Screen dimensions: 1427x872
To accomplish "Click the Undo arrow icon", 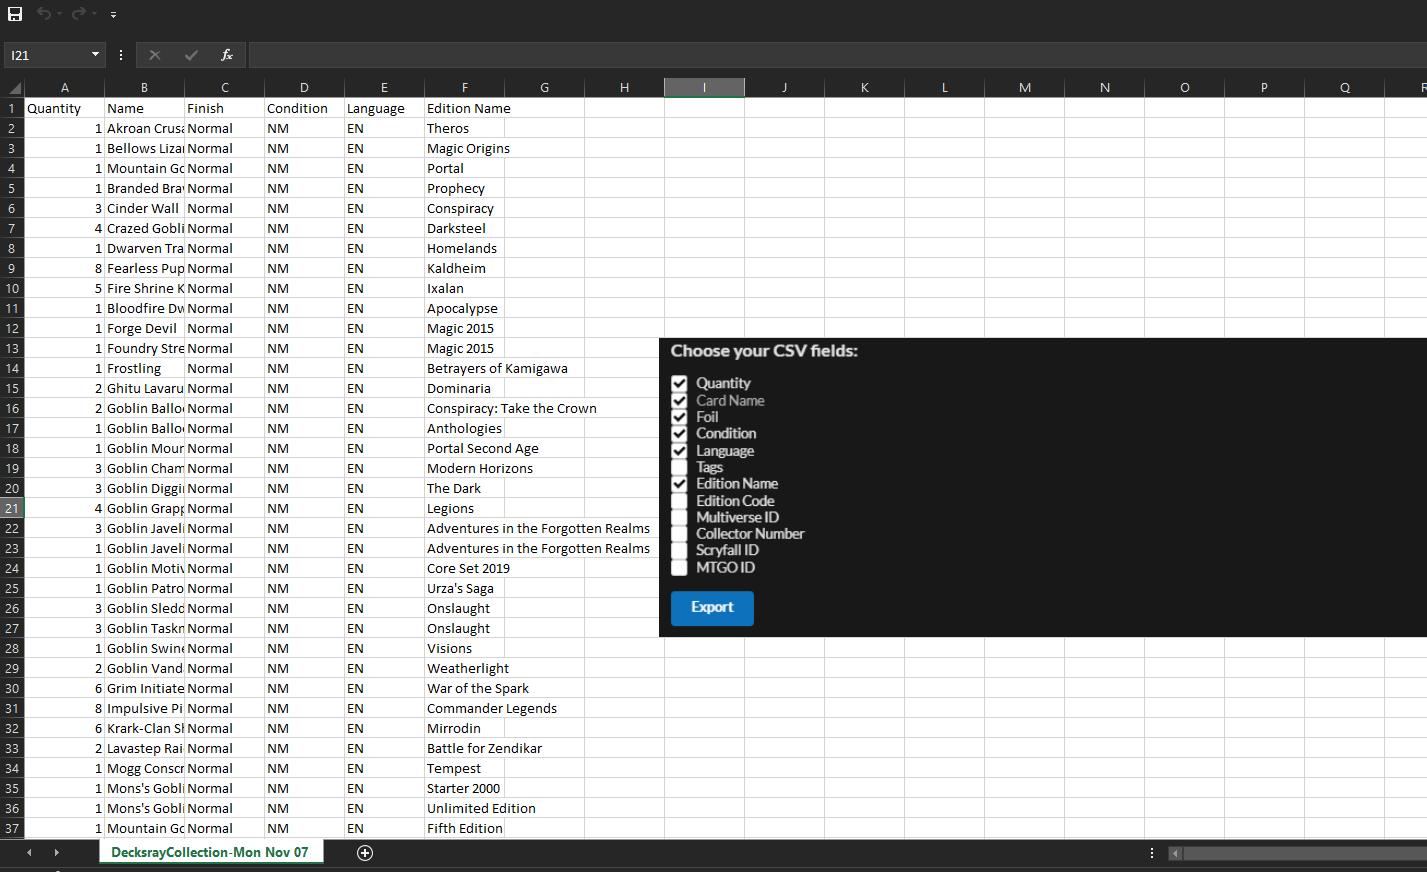I will 43,14.
